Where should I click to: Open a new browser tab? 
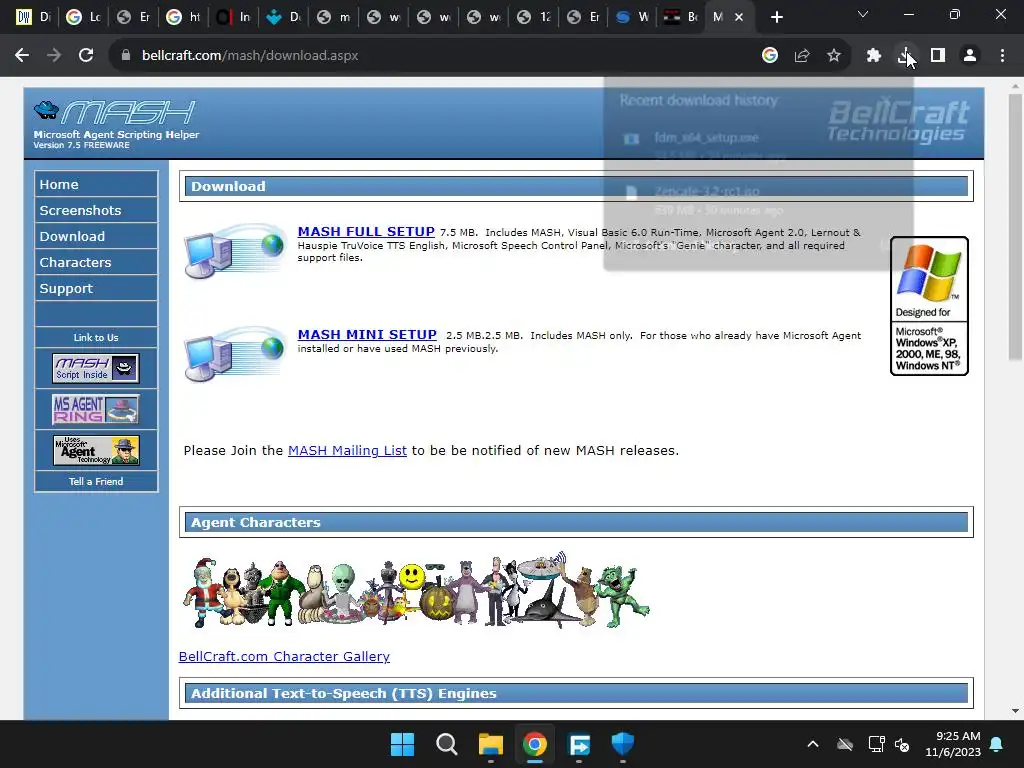tap(776, 17)
